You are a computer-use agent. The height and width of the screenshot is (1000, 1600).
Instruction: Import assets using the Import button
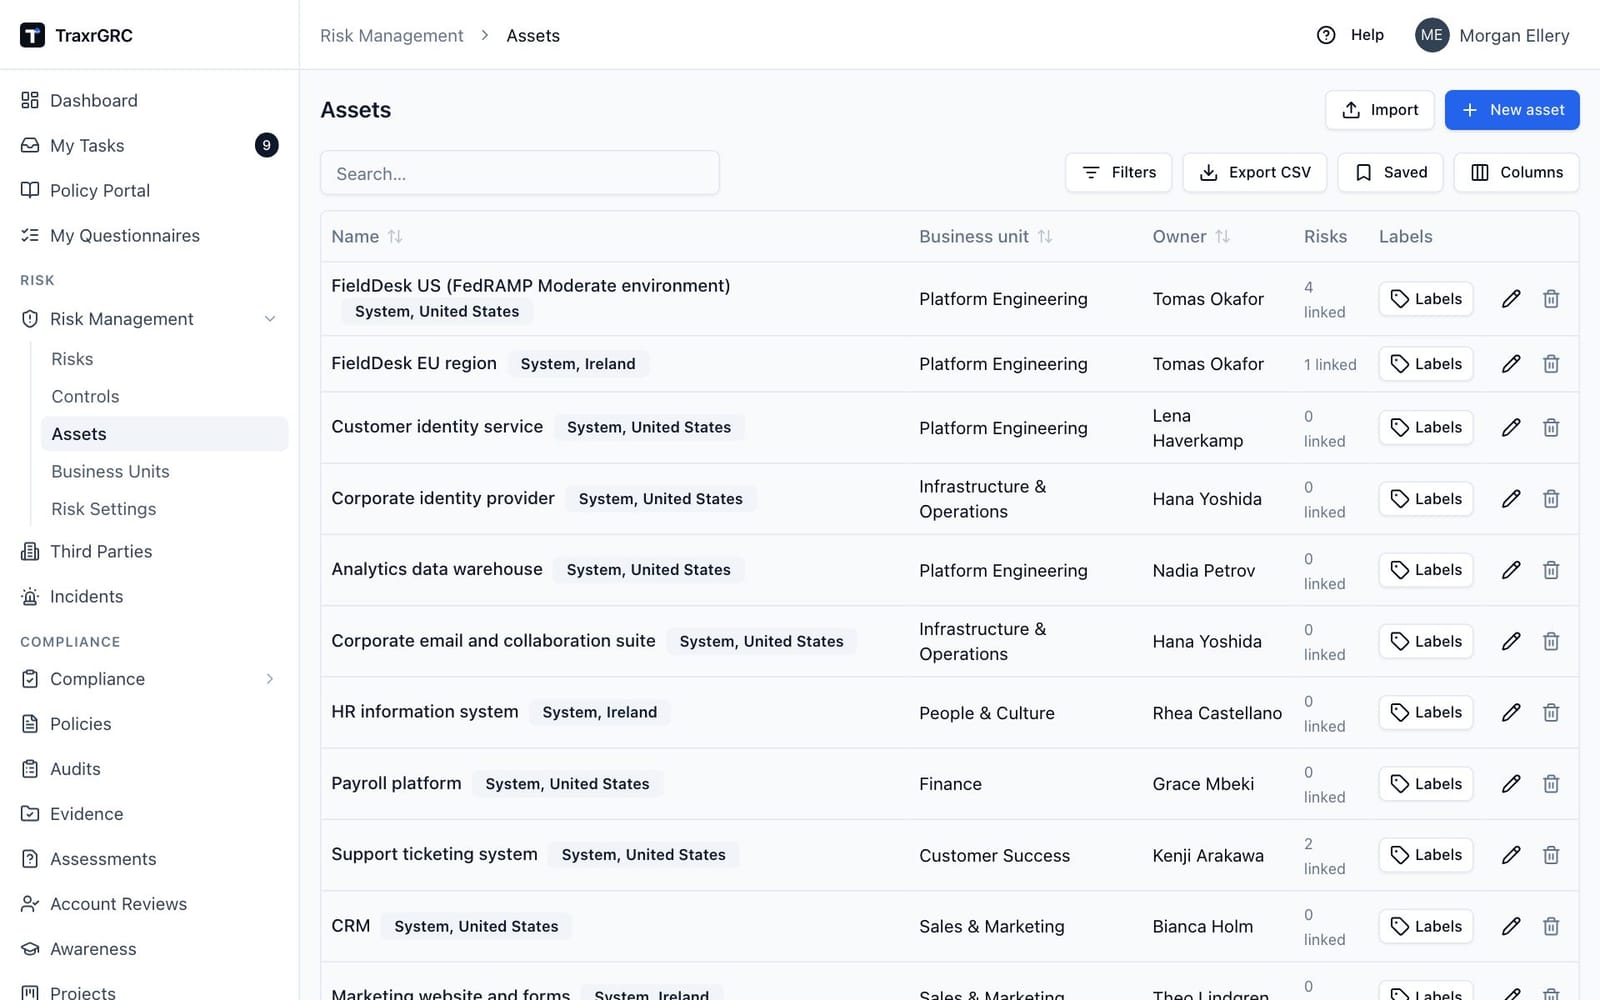click(x=1380, y=110)
